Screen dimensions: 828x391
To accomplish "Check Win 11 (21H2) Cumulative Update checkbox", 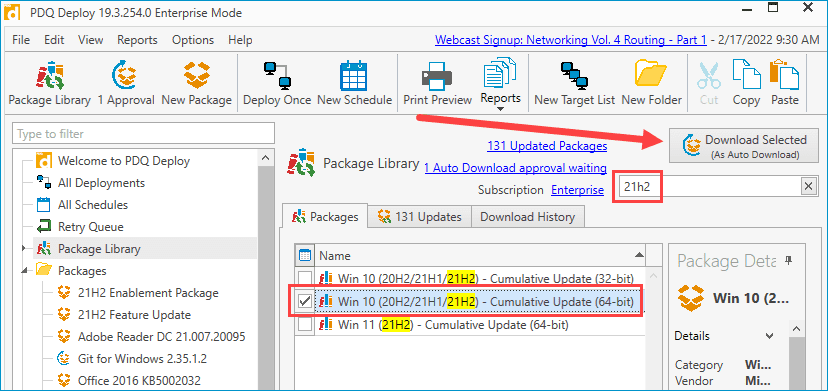I will (305, 325).
